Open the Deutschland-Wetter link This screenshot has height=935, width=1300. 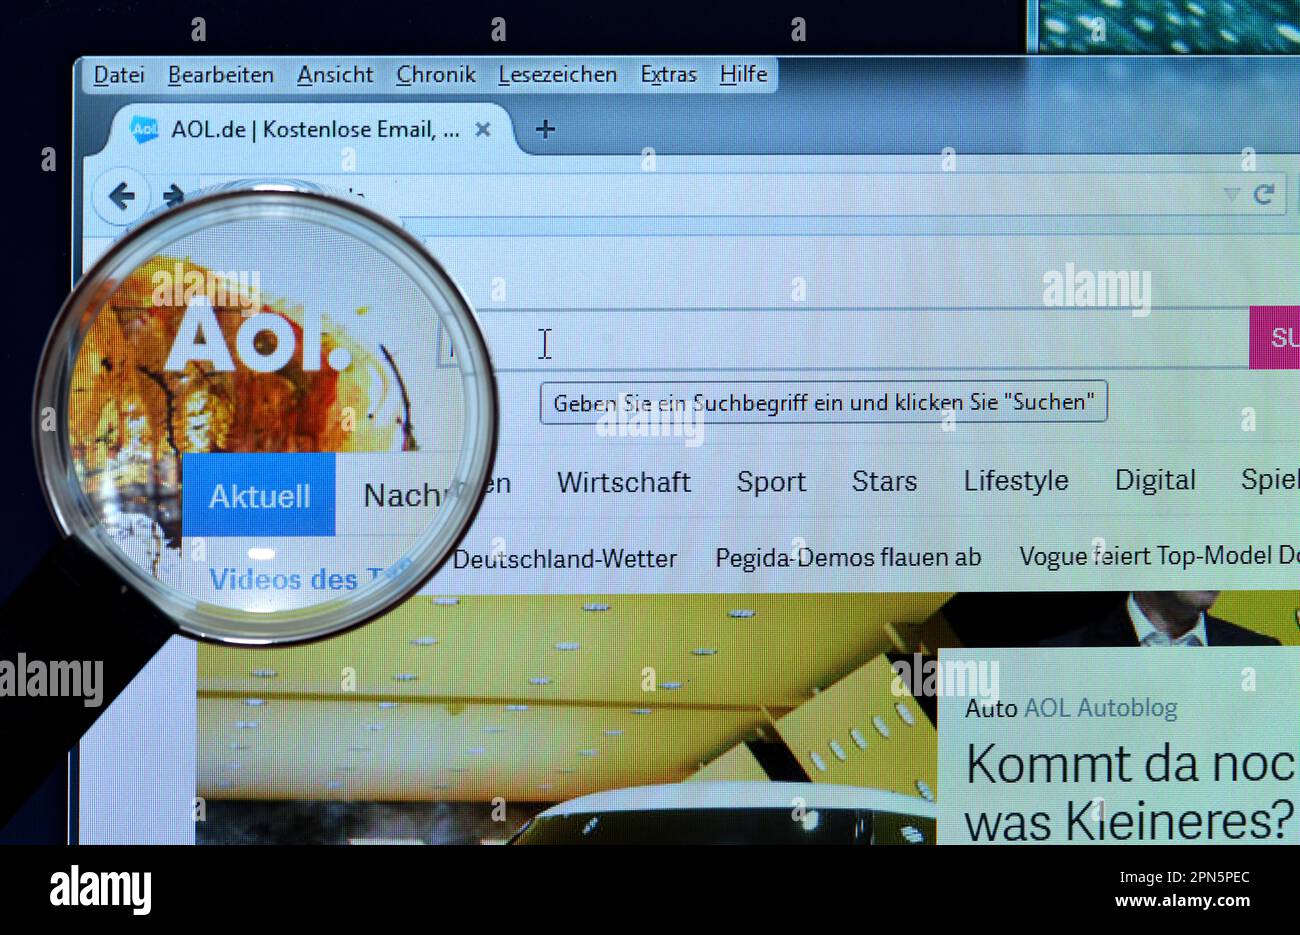(565, 559)
